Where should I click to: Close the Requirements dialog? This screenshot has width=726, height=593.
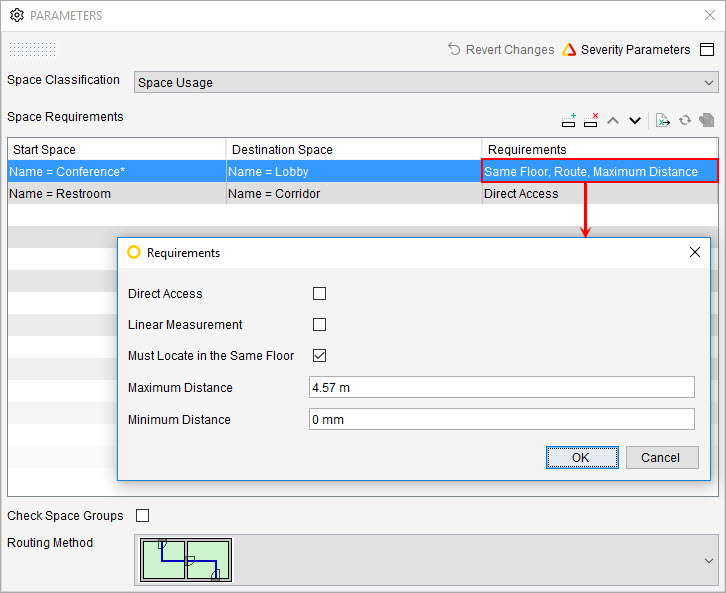(695, 252)
